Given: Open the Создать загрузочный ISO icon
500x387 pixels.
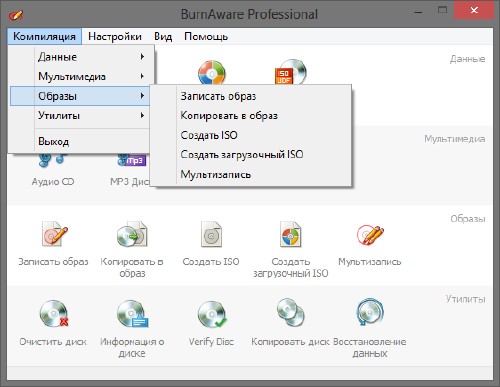Looking at the screenshot, I should (290, 234).
